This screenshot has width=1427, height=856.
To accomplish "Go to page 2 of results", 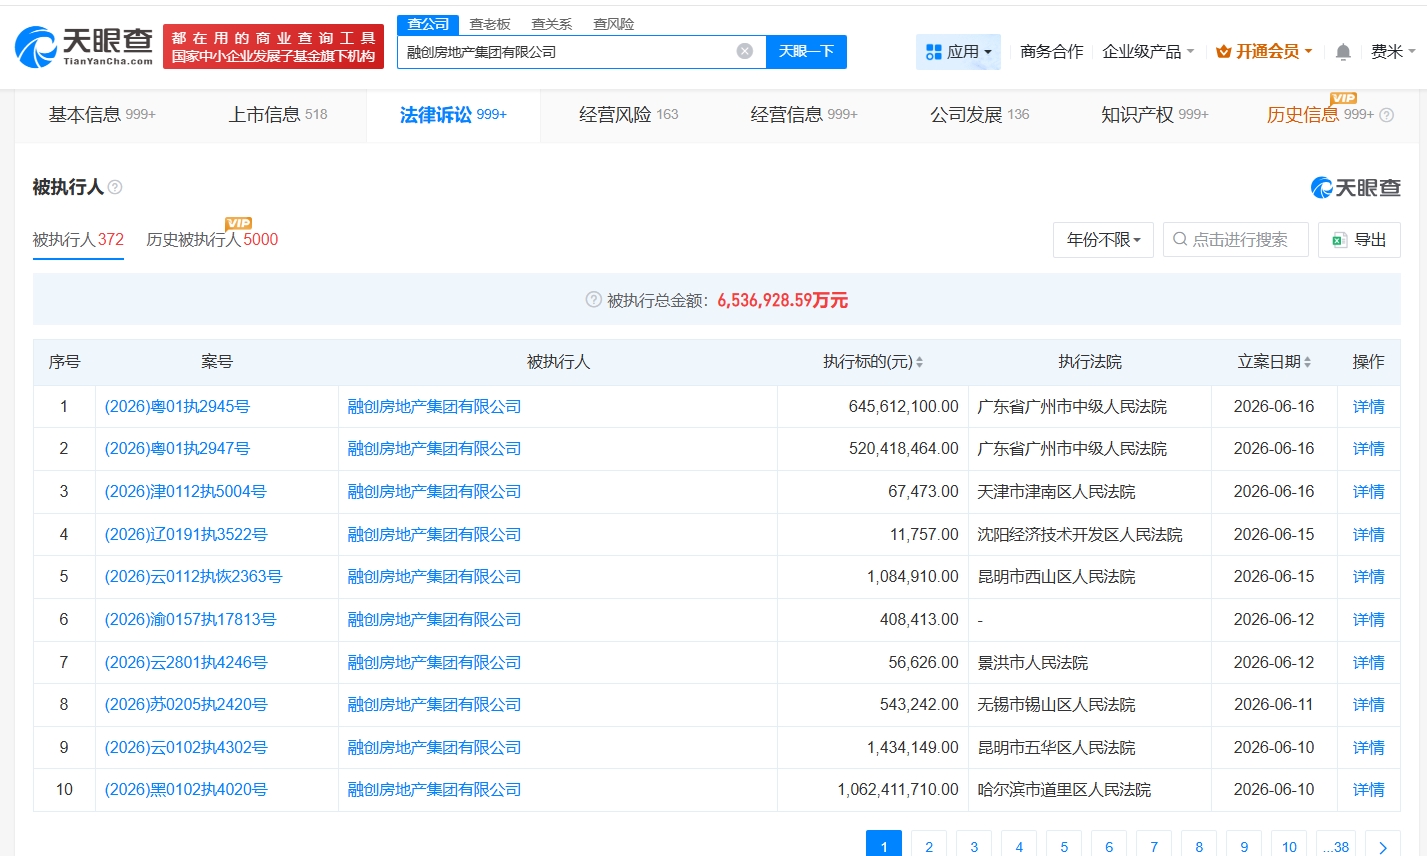I will tap(929, 846).
